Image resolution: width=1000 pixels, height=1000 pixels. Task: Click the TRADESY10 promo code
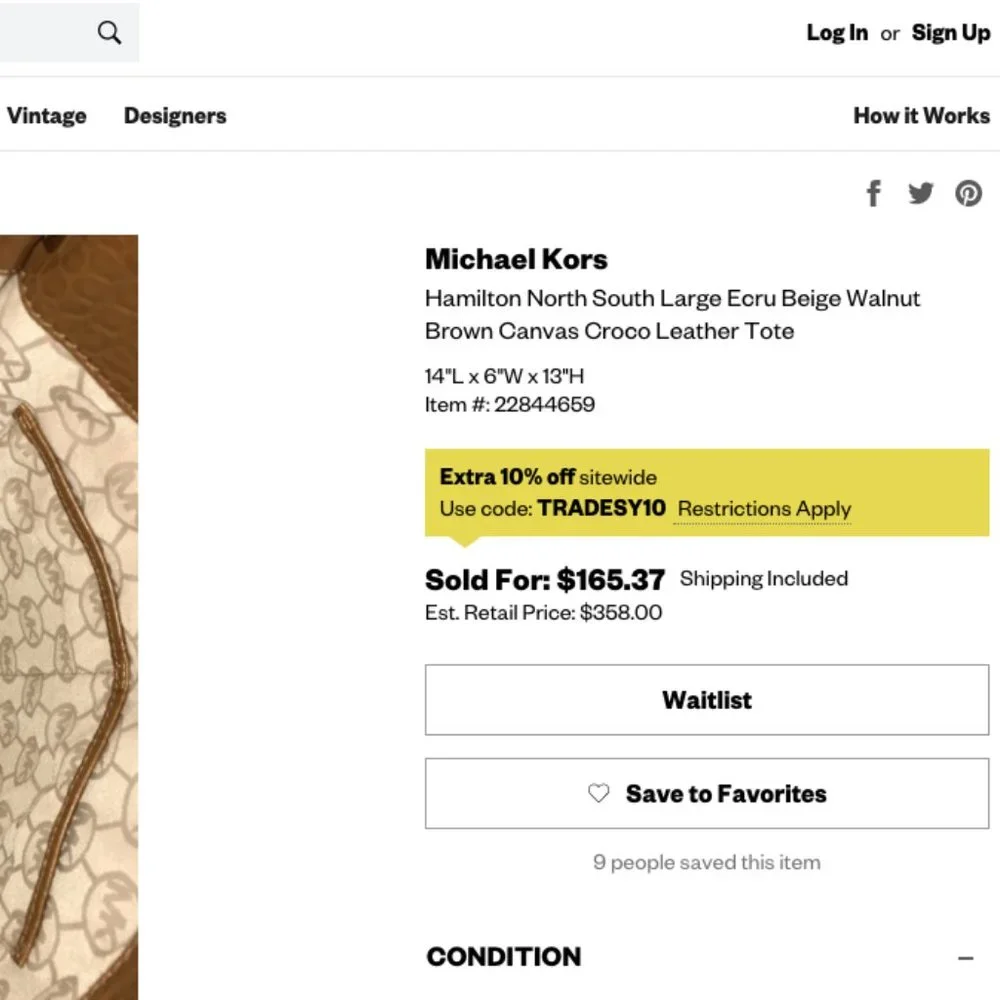pyautogui.click(x=601, y=508)
